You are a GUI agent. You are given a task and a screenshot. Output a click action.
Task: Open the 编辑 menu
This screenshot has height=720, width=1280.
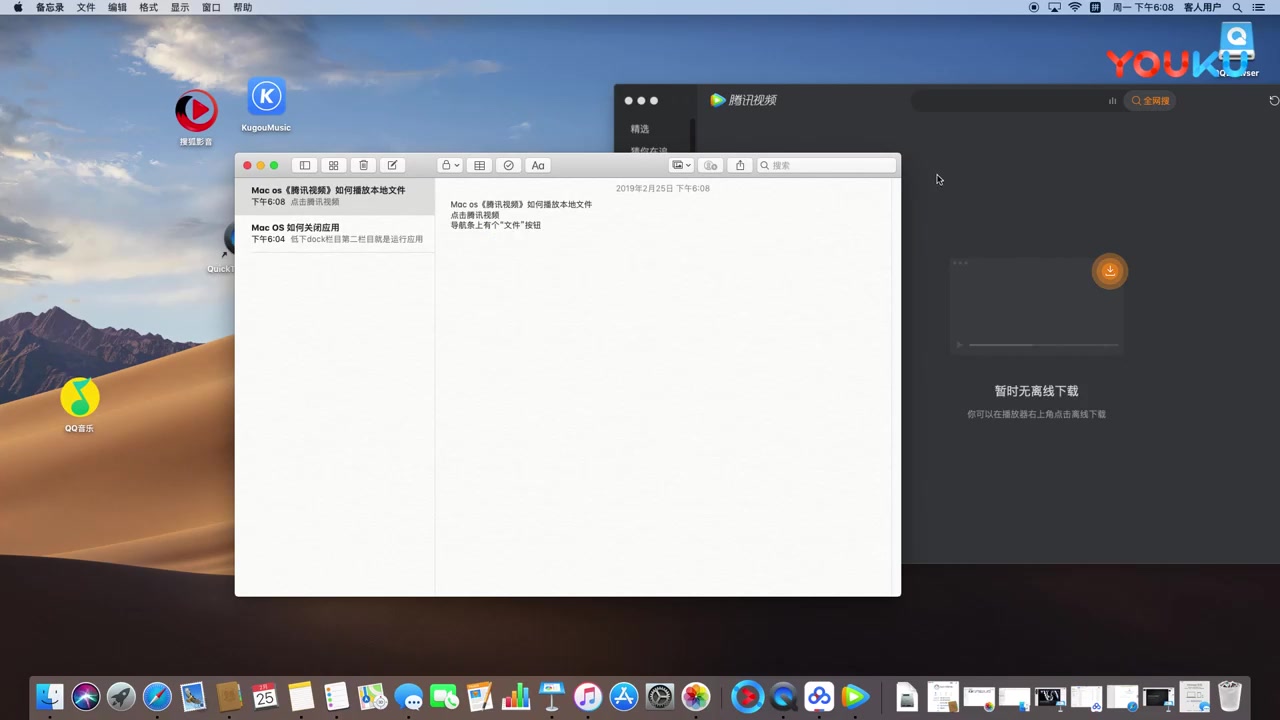pyautogui.click(x=117, y=7)
